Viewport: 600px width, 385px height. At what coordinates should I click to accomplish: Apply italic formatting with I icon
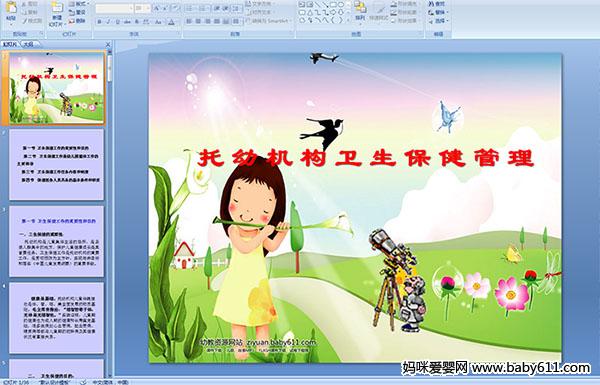(108, 22)
